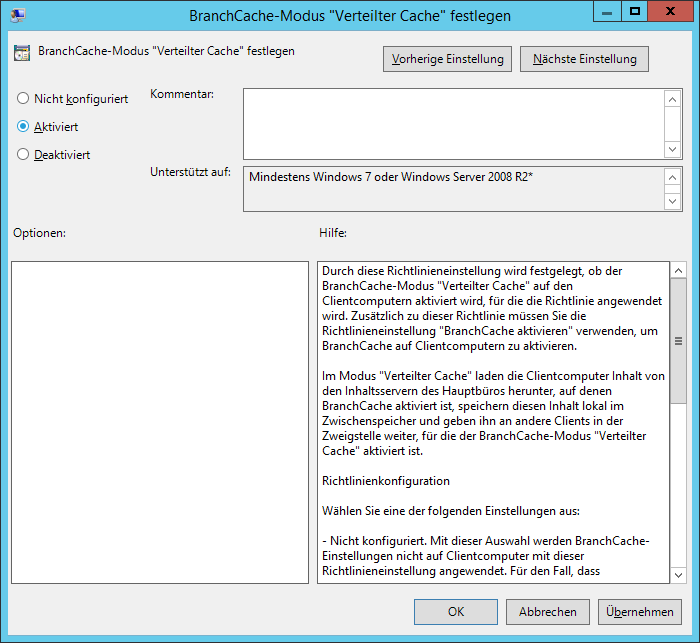Click the policy setting icon beside the heading
This screenshot has height=643, width=700.
[22, 53]
